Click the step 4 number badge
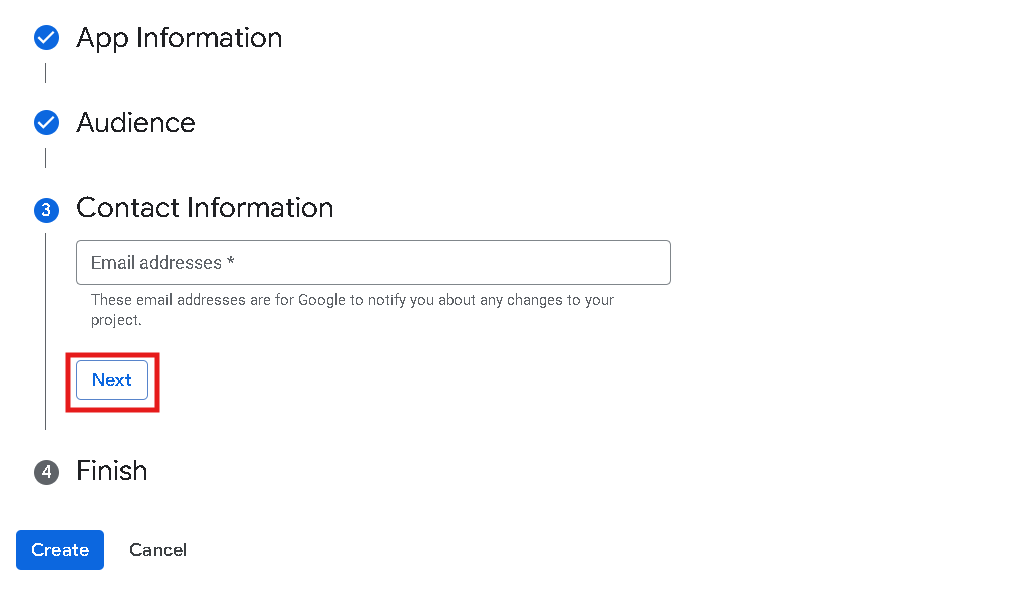This screenshot has height=607, width=1021. 46,472
